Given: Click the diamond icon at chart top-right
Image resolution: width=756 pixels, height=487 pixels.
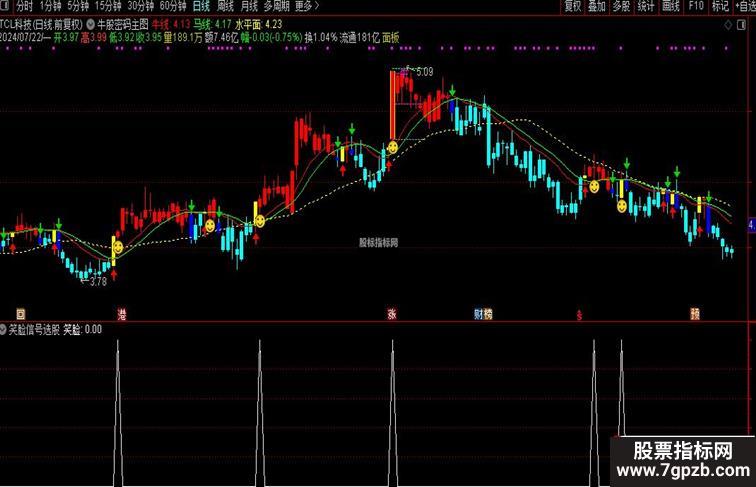Looking at the screenshot, I should tap(728, 25).
